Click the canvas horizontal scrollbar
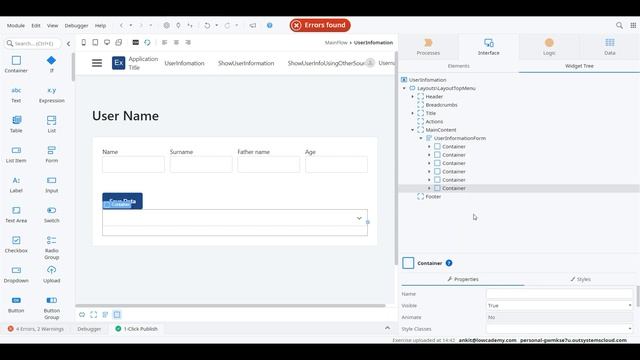The image size is (640, 360). coord(231,305)
